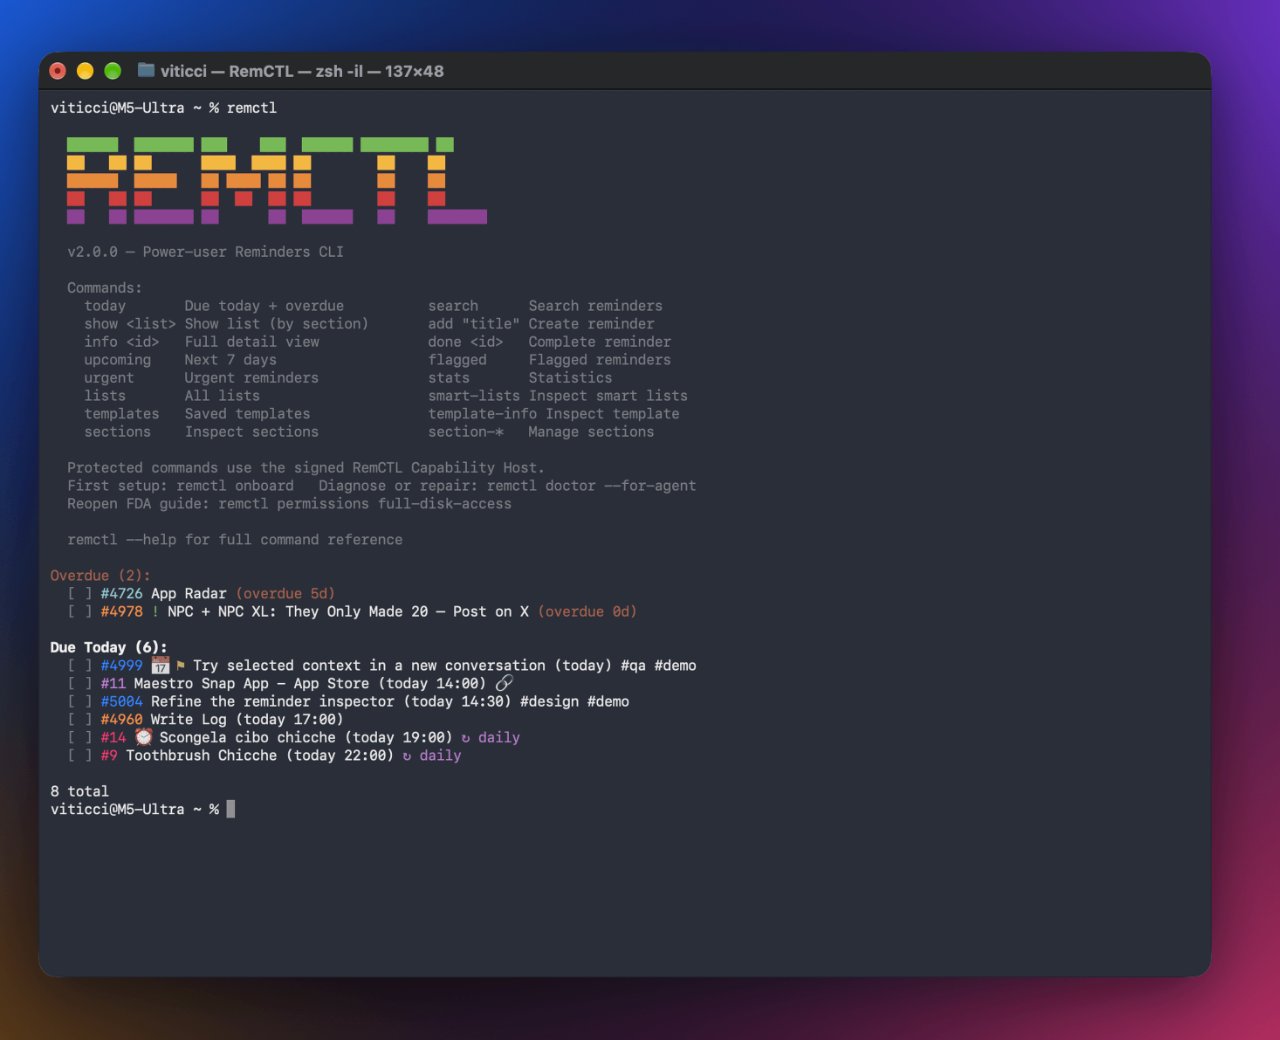
Task: Click the 'info <id>' command name
Action: (x=122, y=342)
